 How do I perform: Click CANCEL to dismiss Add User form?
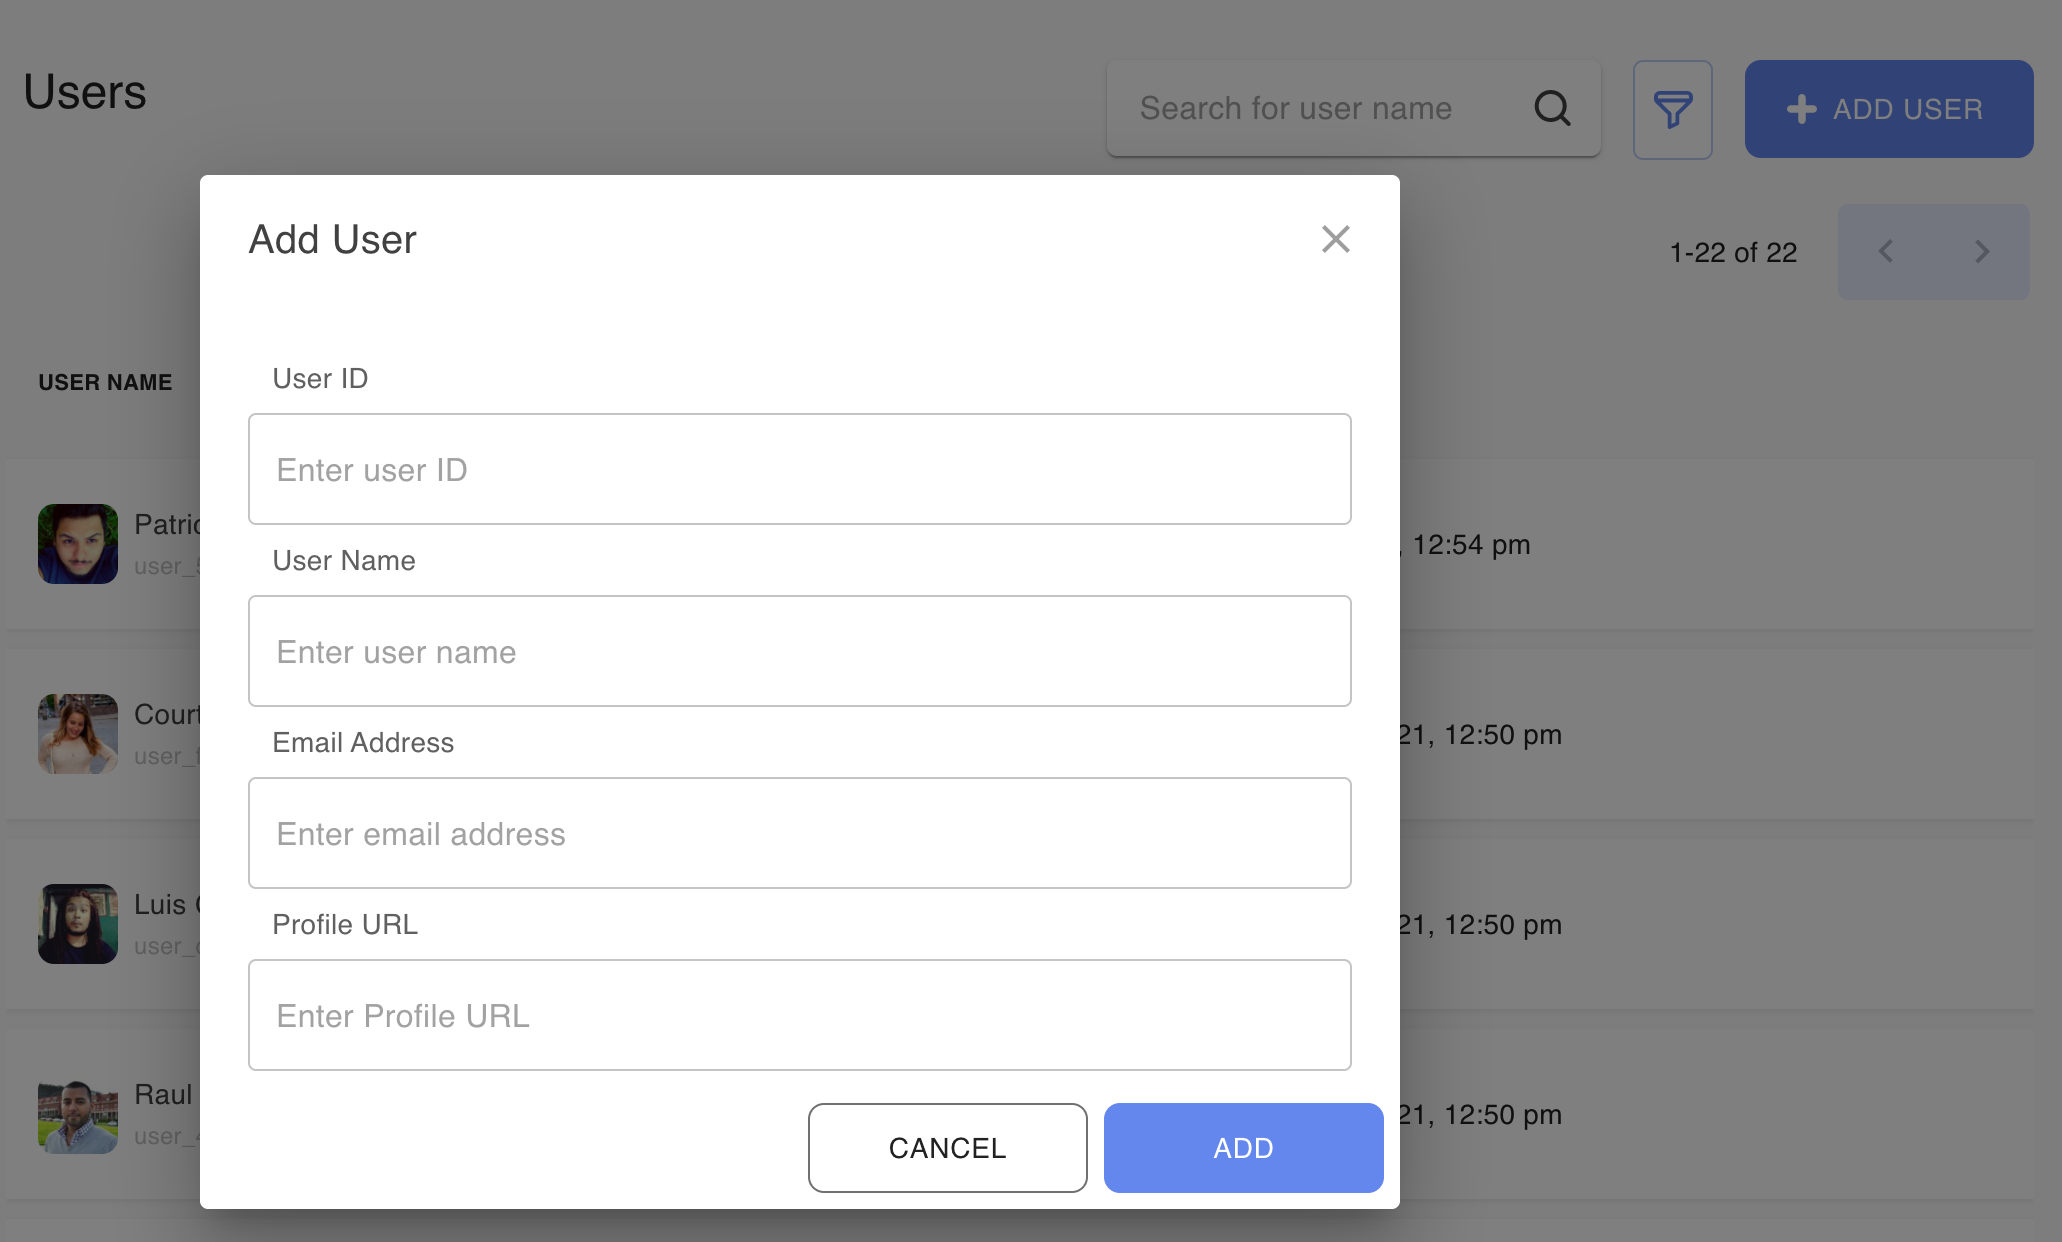[x=949, y=1148]
